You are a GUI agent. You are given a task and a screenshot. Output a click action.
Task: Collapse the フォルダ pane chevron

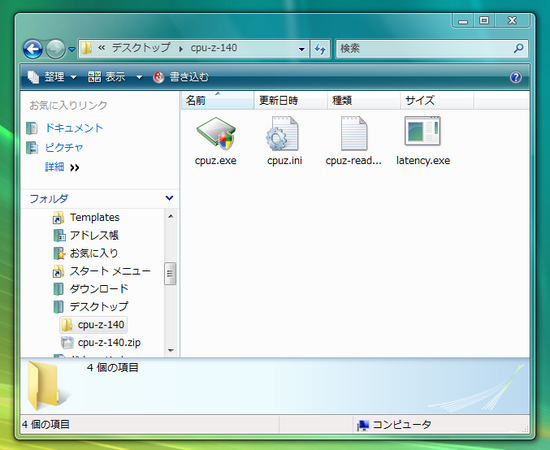click(x=169, y=198)
